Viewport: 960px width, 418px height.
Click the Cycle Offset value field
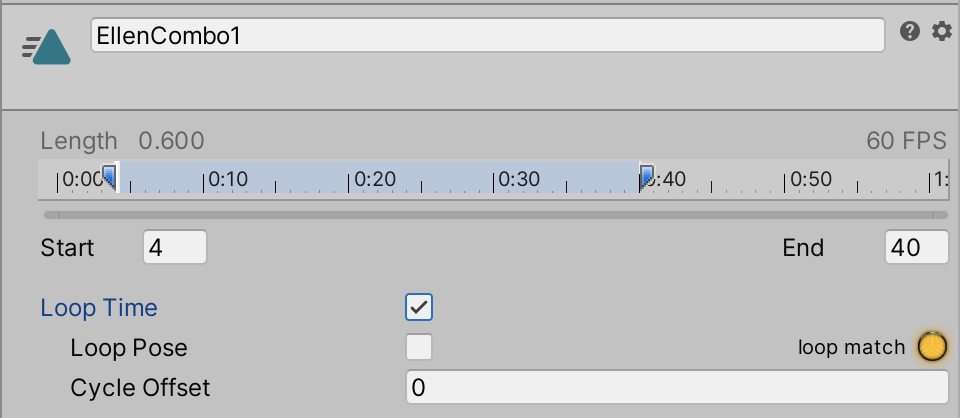click(676, 387)
